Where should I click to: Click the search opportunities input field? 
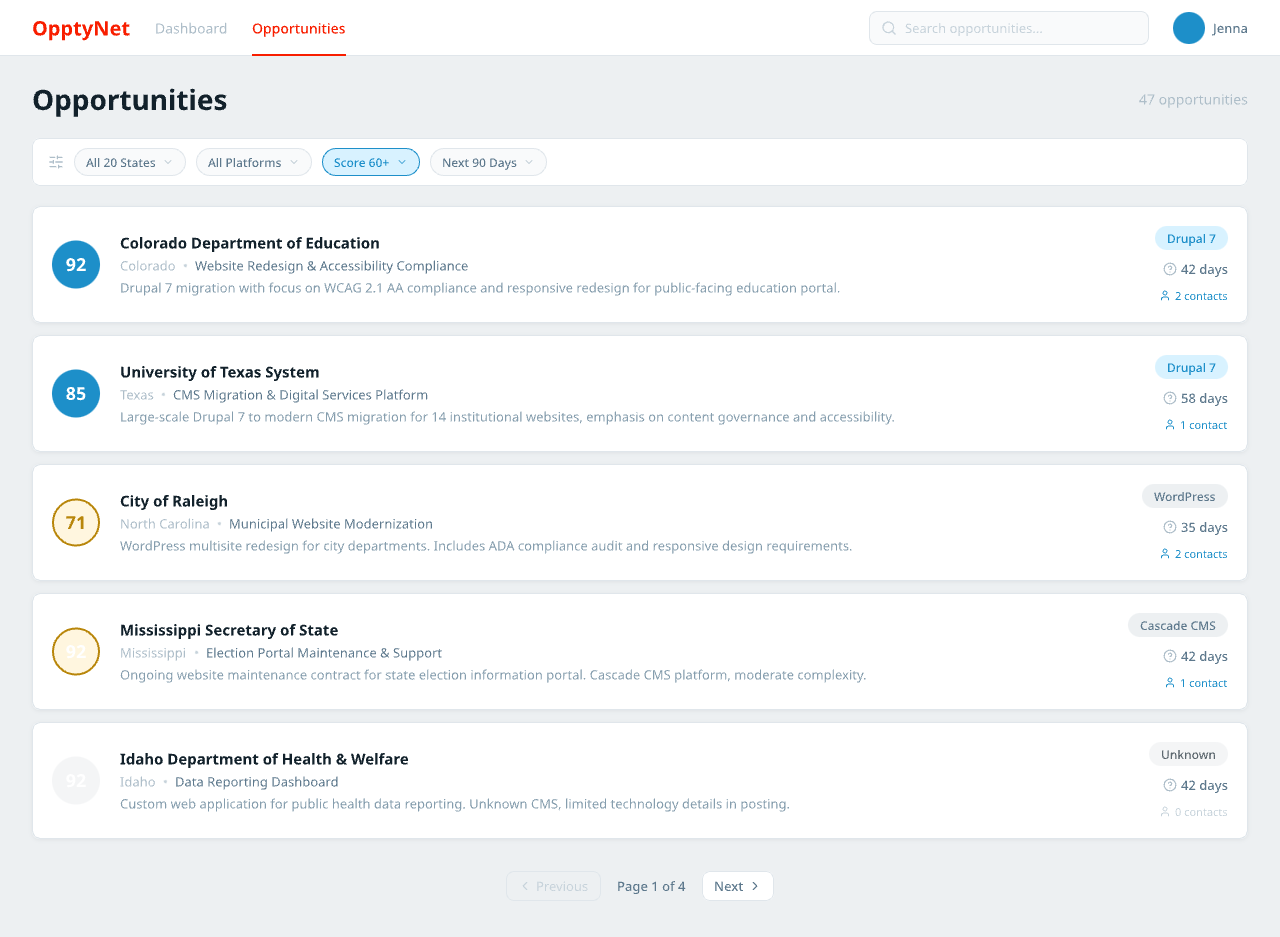tap(1008, 28)
